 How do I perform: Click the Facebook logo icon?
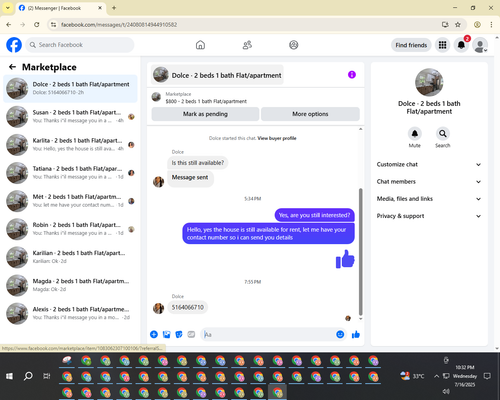(14, 45)
